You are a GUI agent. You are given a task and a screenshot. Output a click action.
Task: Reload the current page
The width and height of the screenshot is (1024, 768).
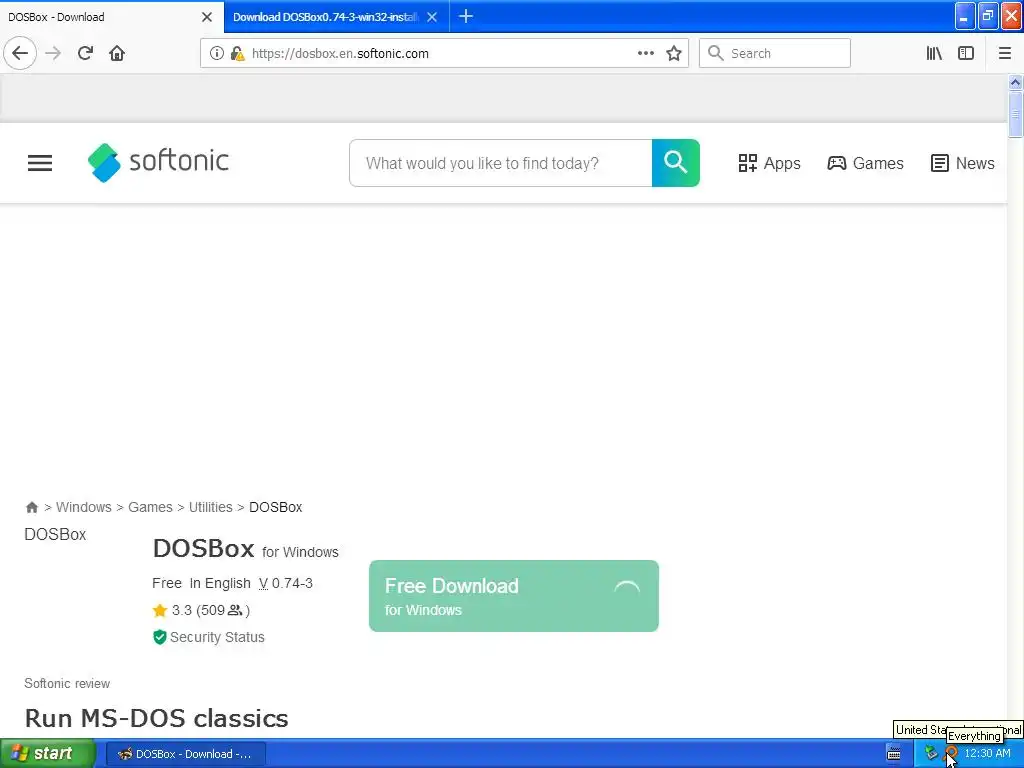tap(85, 53)
